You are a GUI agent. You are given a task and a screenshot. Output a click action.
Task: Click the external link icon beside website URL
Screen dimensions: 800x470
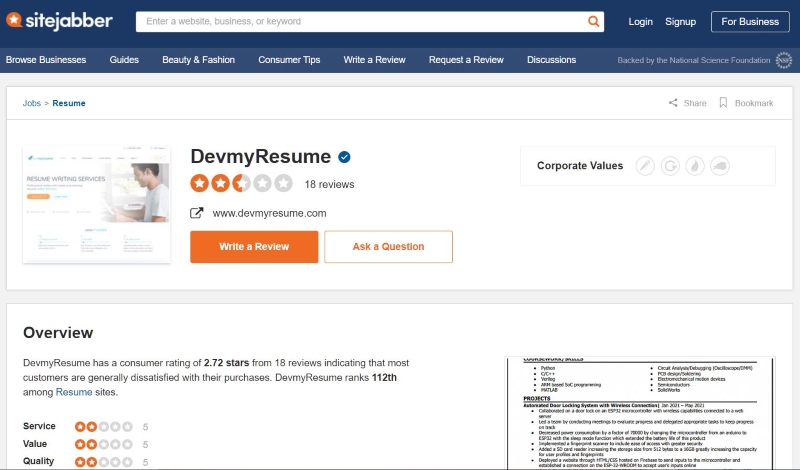click(197, 213)
